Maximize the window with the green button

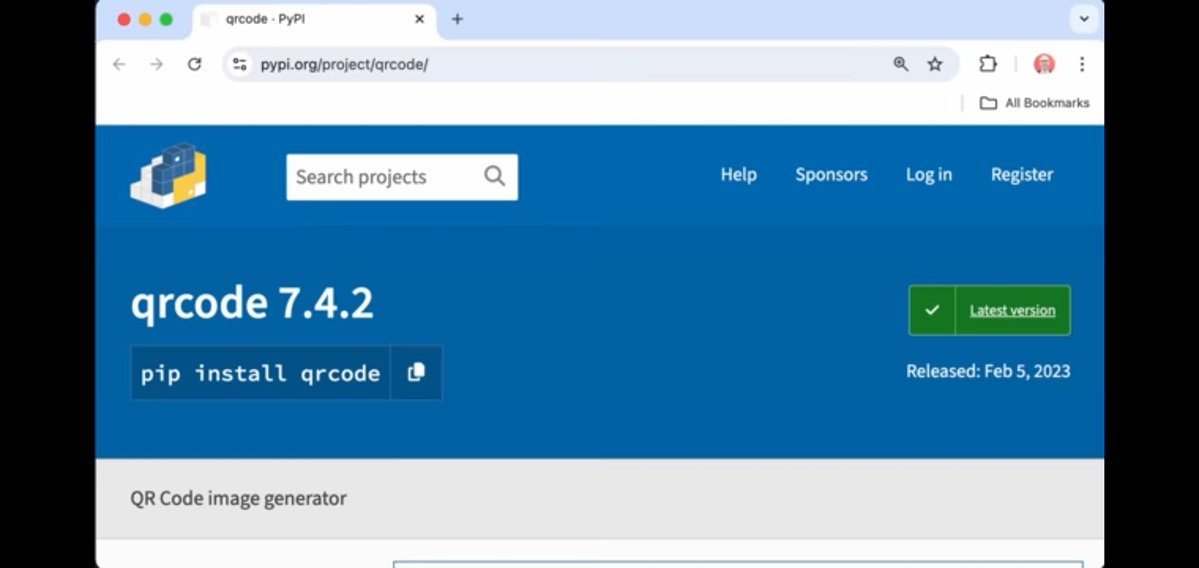pyautogui.click(x=166, y=20)
